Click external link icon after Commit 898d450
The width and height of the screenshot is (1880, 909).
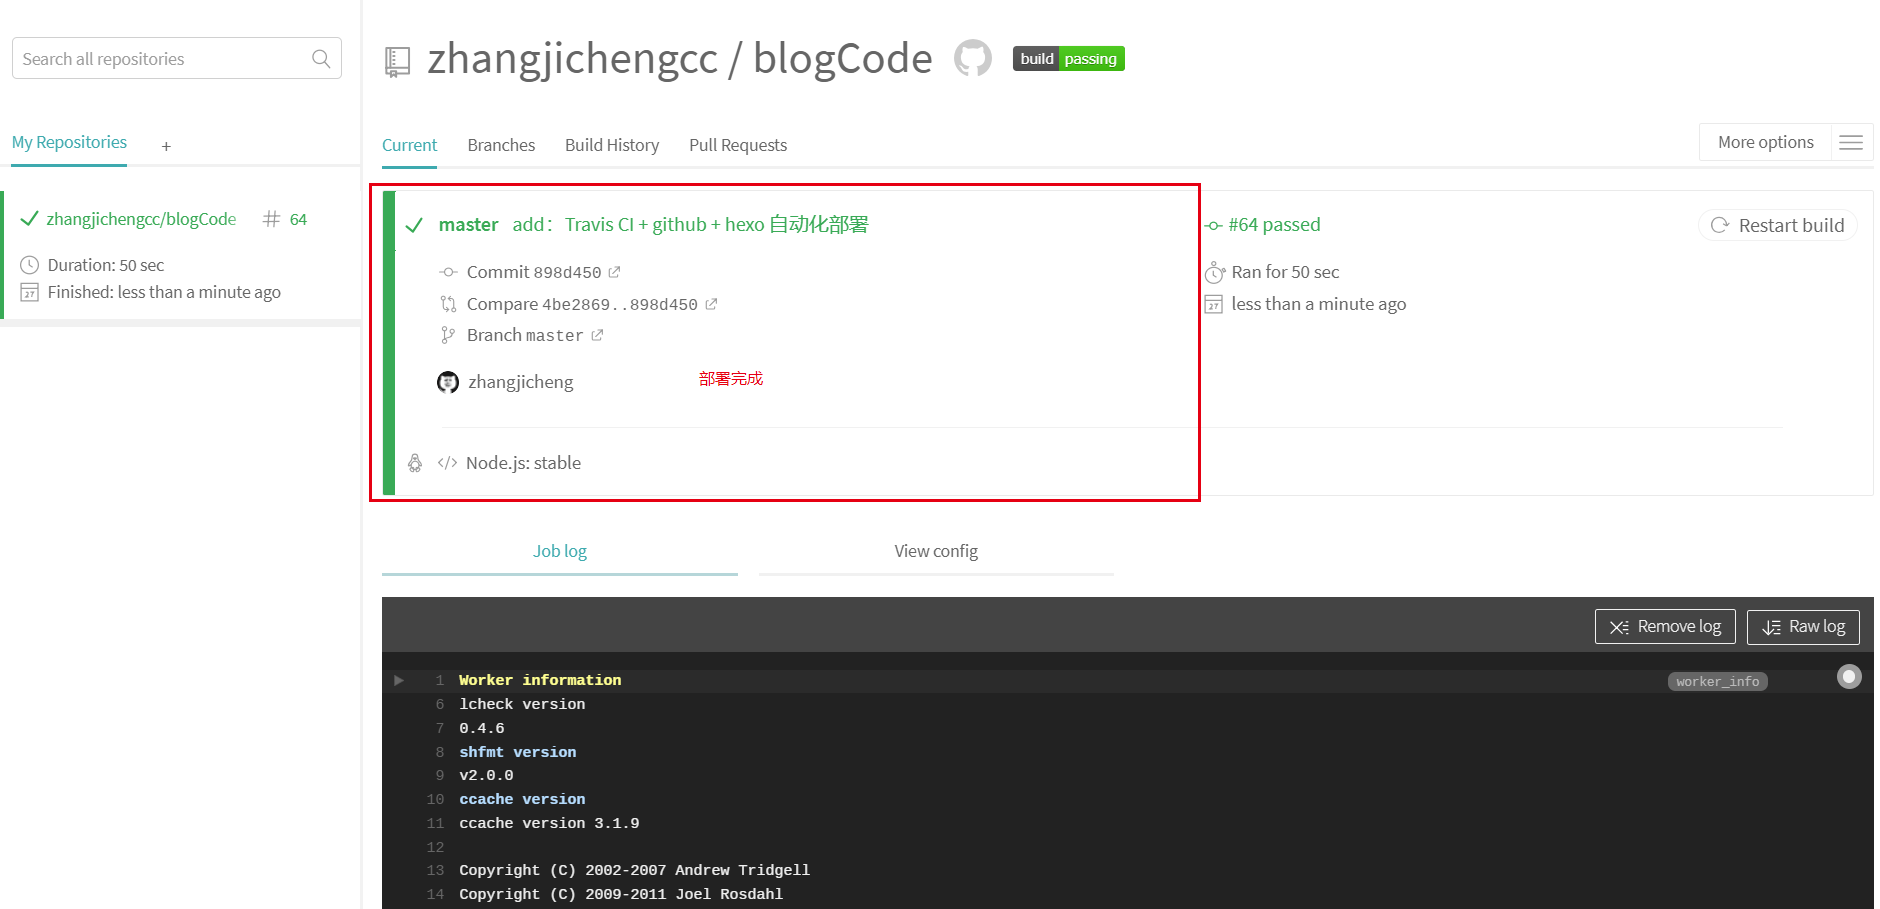(x=614, y=272)
